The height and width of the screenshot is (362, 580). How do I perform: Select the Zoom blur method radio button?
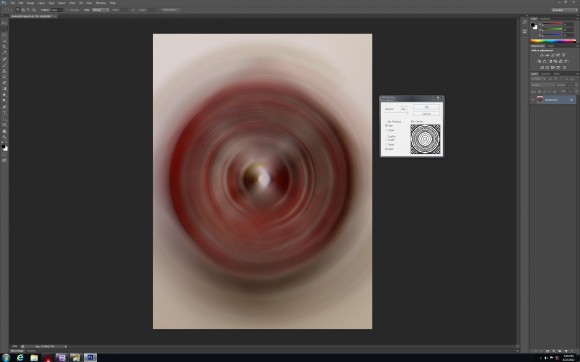pos(387,130)
